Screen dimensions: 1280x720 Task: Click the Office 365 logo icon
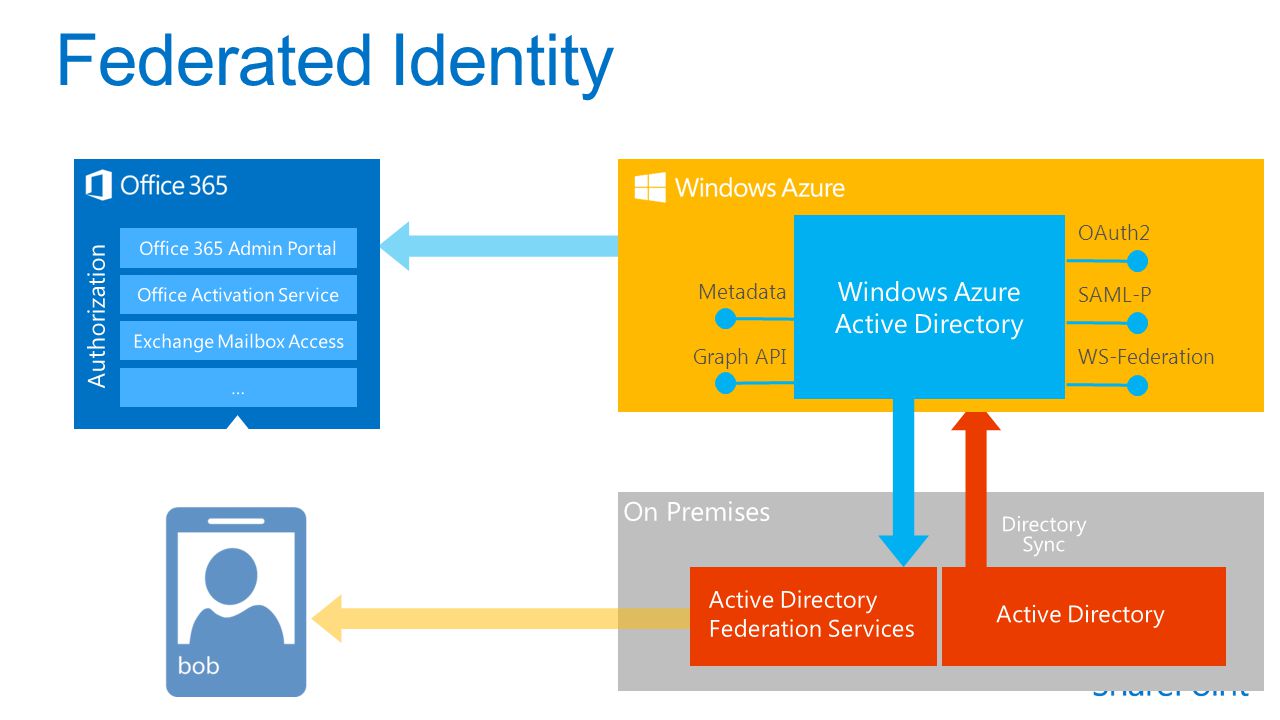[98, 185]
